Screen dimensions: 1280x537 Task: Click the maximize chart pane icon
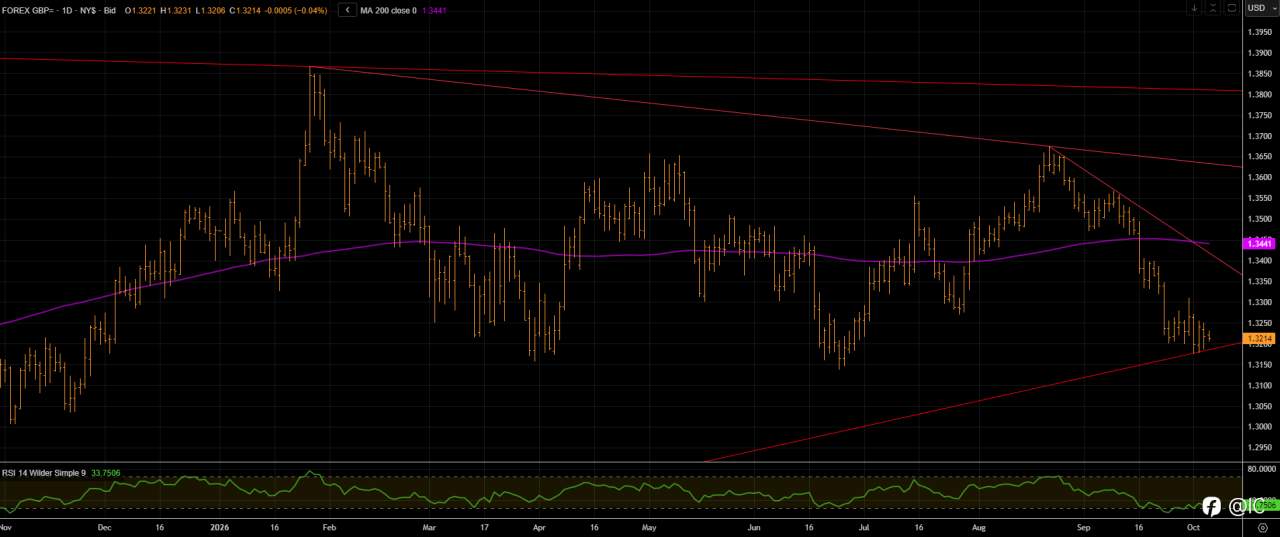[1232, 8]
